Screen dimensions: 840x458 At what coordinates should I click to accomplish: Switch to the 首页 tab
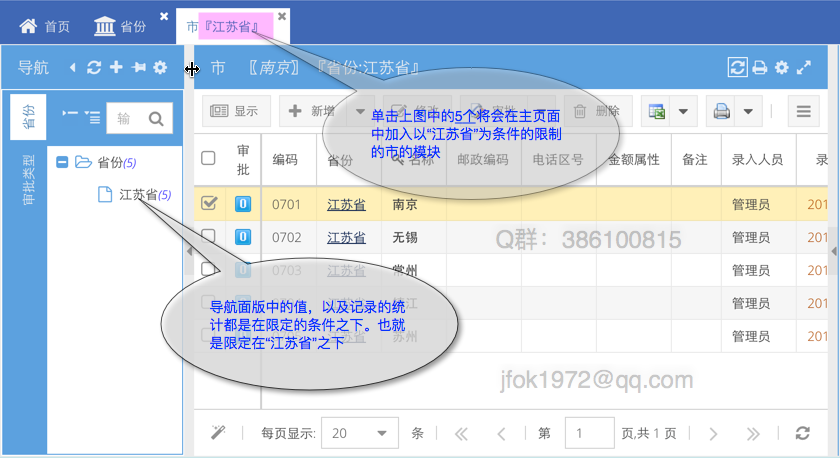click(x=46, y=26)
